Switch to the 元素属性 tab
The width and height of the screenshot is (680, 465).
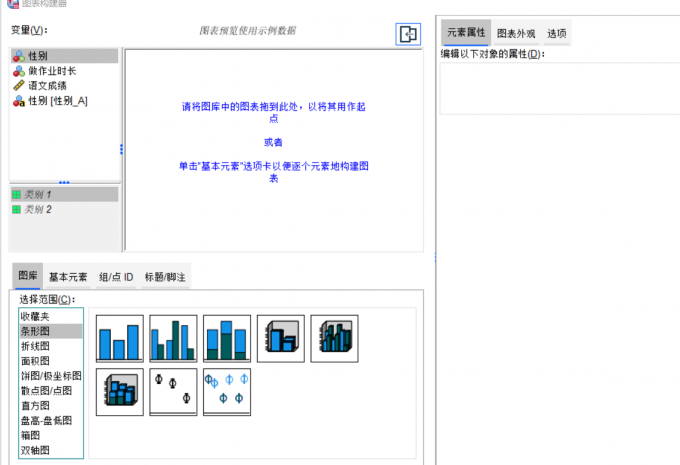coord(466,33)
